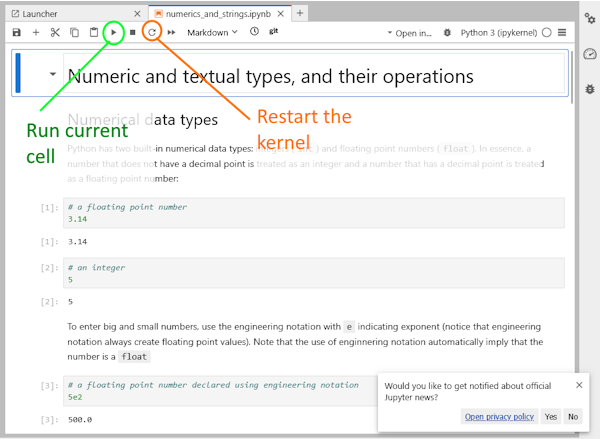Open the Markdown cell type dropdown
600x440 pixels.
click(212, 33)
